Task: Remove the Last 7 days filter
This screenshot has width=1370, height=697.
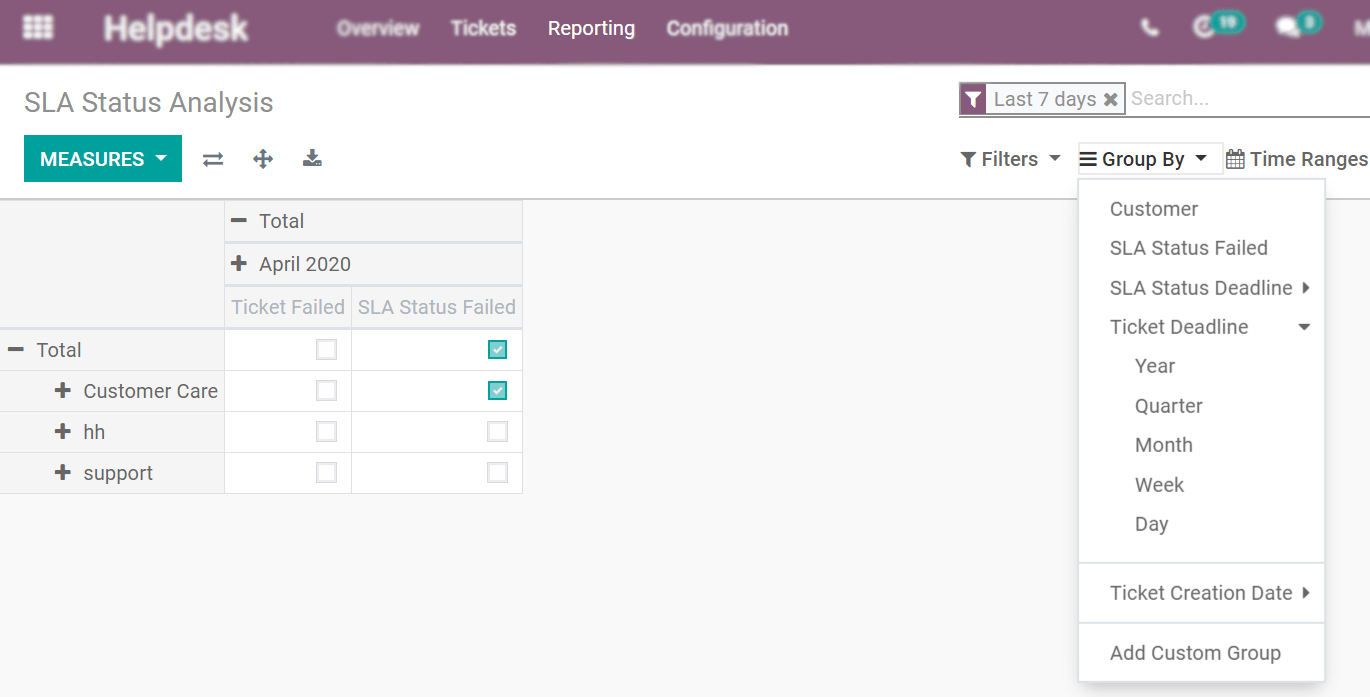Action: tap(1111, 99)
